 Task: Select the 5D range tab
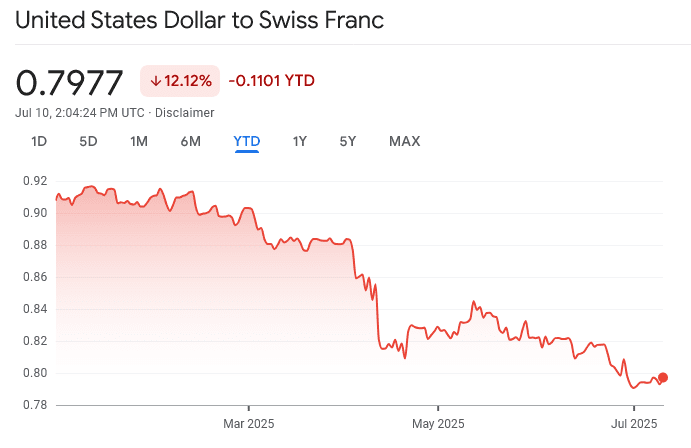[88, 141]
